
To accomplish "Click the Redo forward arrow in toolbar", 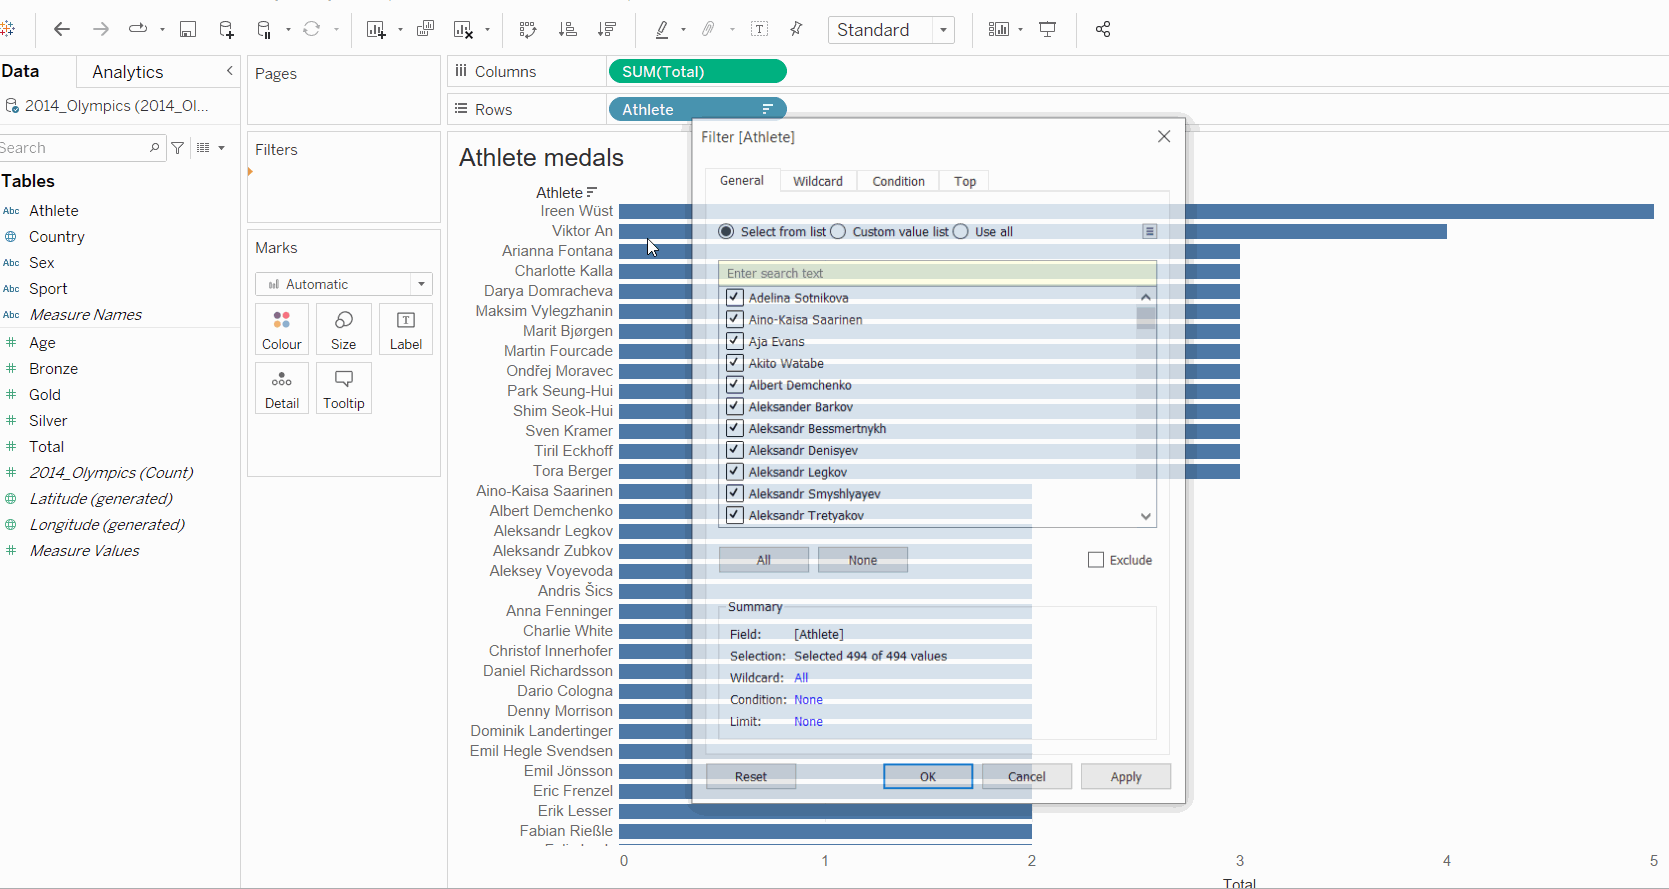I will 101,29.
